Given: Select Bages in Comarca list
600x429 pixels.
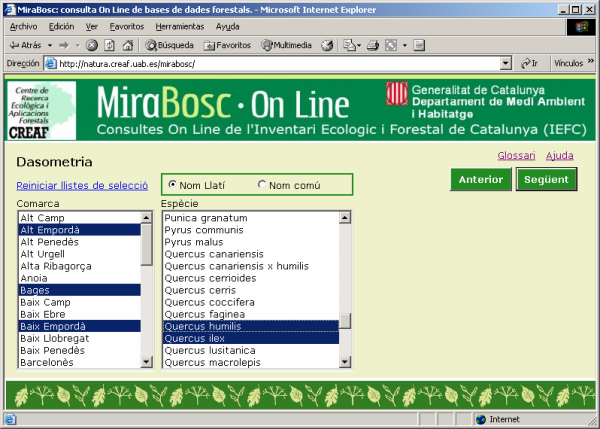Looking at the screenshot, I should (80, 290).
